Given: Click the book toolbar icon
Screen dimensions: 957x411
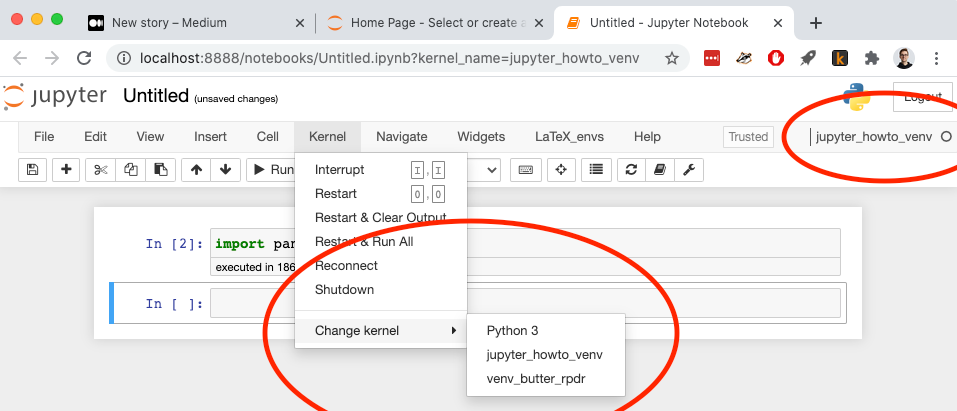Looking at the screenshot, I should coord(660,170).
